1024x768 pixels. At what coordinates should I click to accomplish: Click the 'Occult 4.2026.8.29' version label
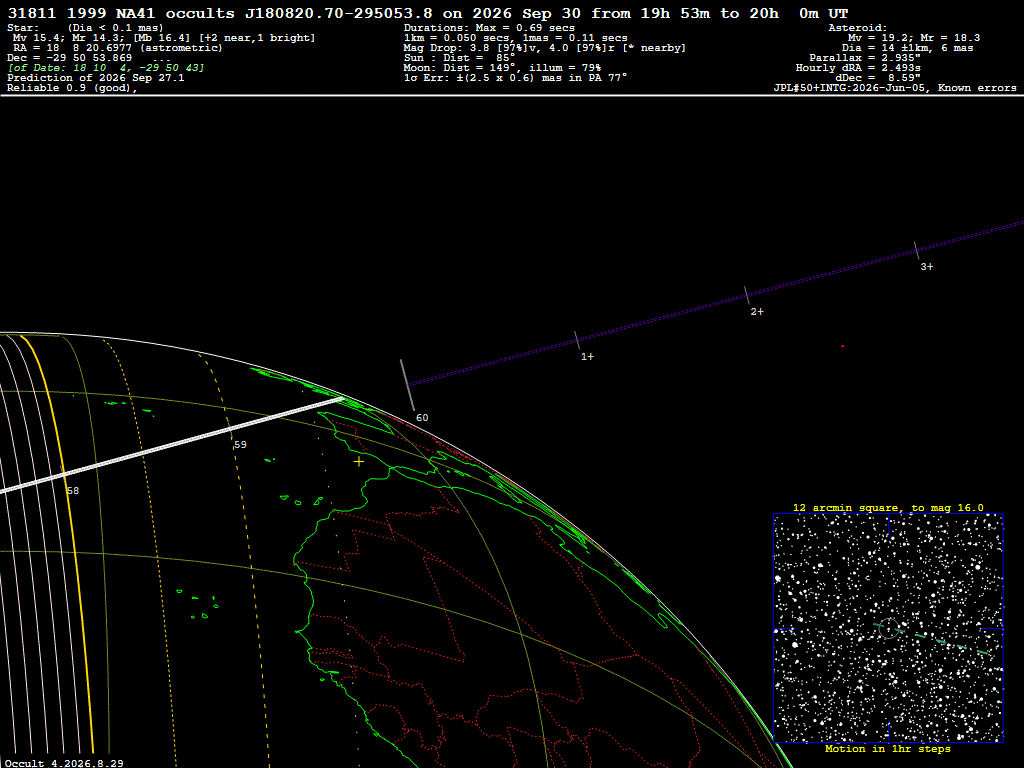pyautogui.click(x=64, y=763)
